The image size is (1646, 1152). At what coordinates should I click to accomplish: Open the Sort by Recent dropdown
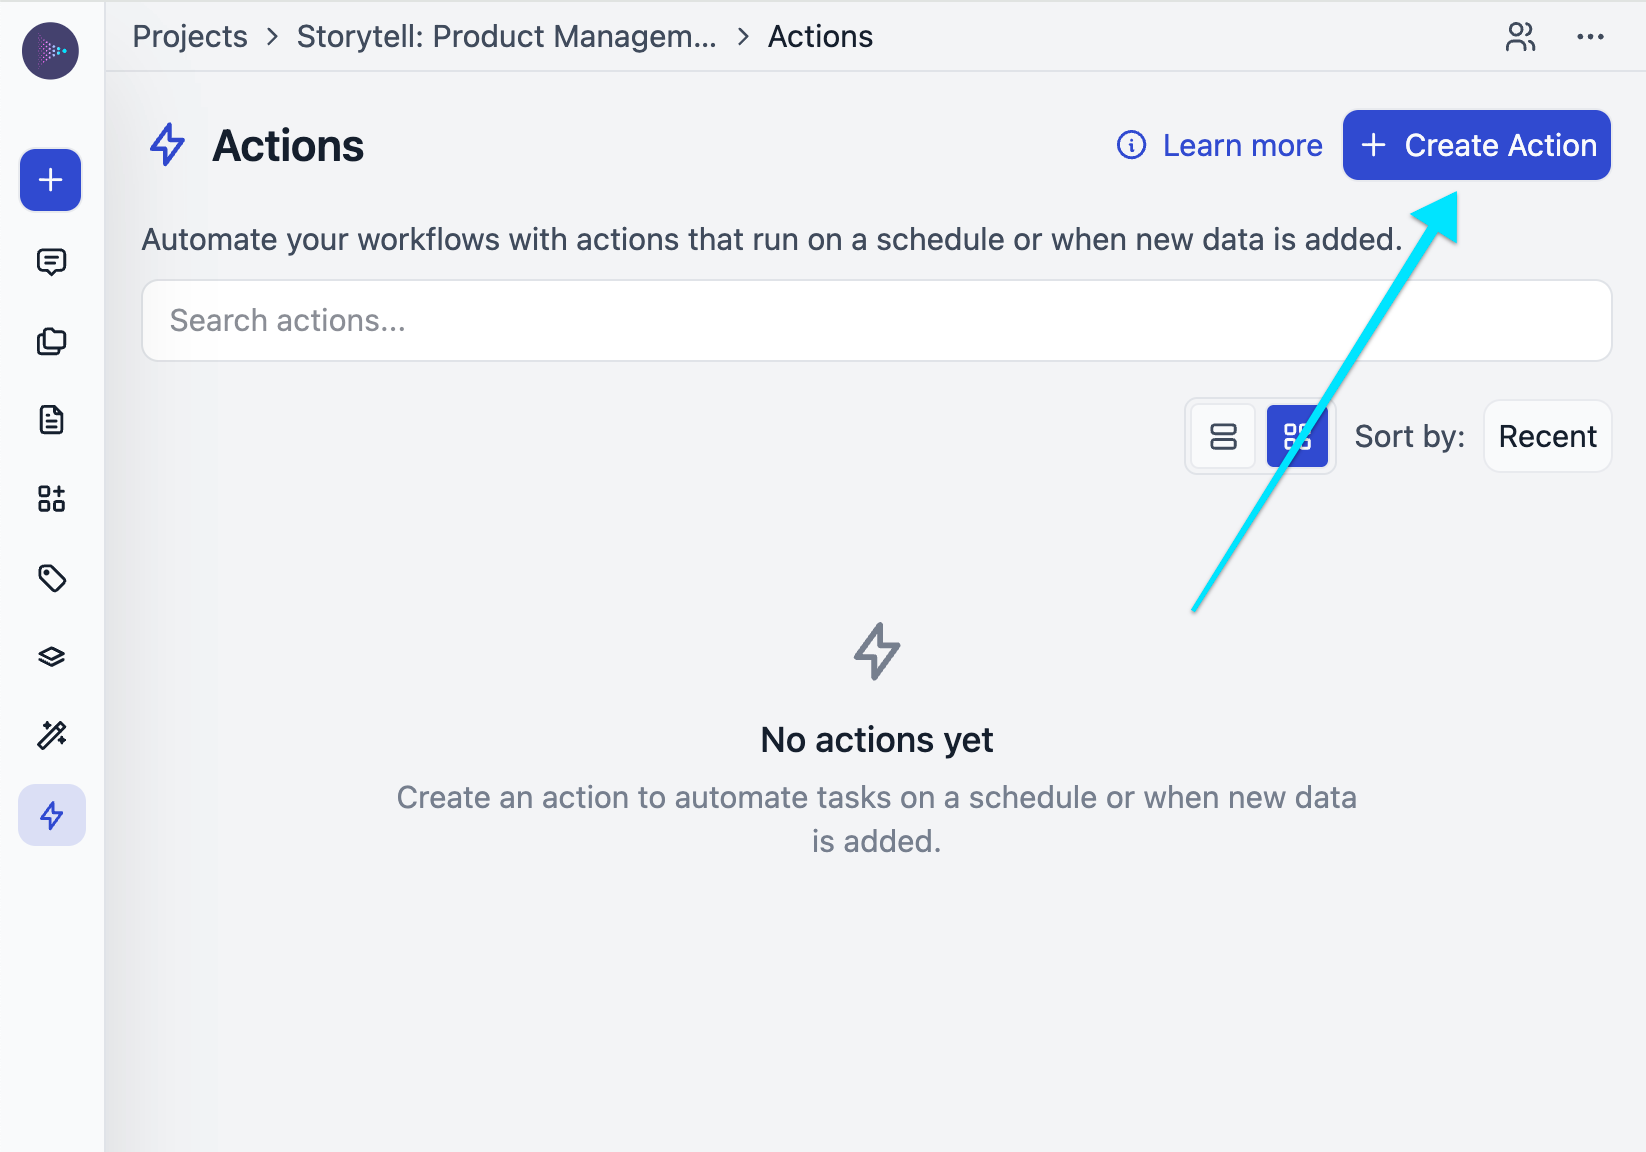click(x=1547, y=437)
